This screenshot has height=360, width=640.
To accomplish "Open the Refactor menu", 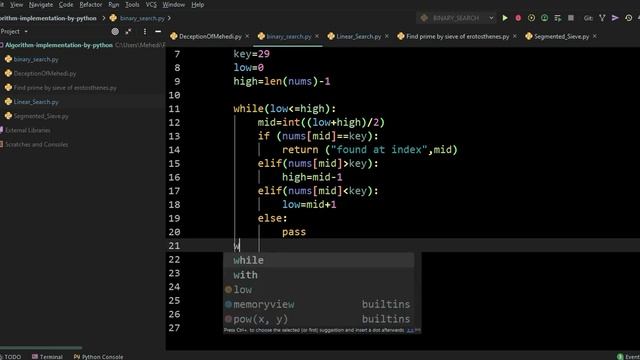I will tap(91, 5).
